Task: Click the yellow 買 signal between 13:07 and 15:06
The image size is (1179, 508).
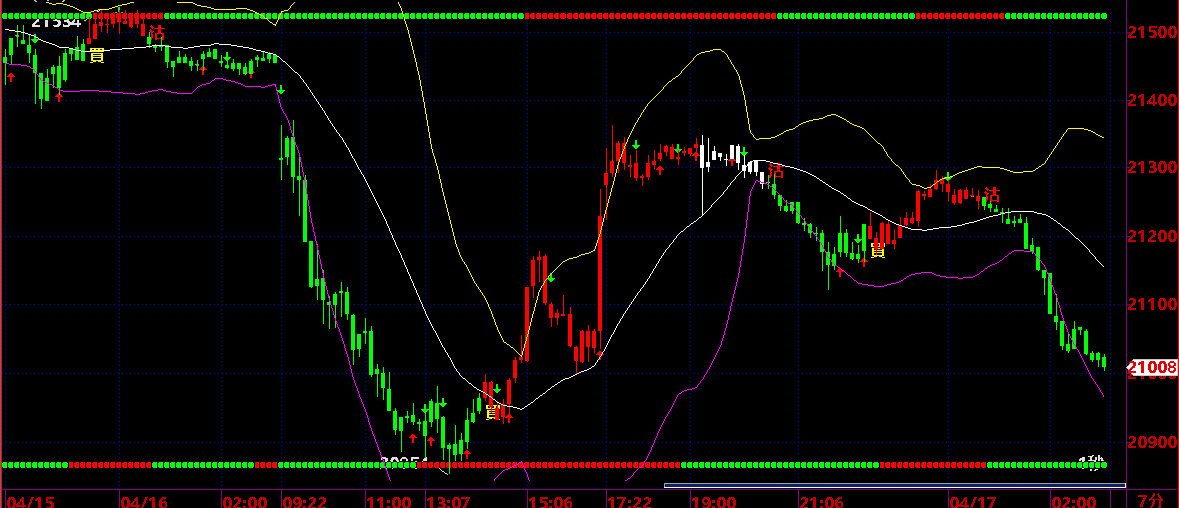Action: tap(493, 411)
